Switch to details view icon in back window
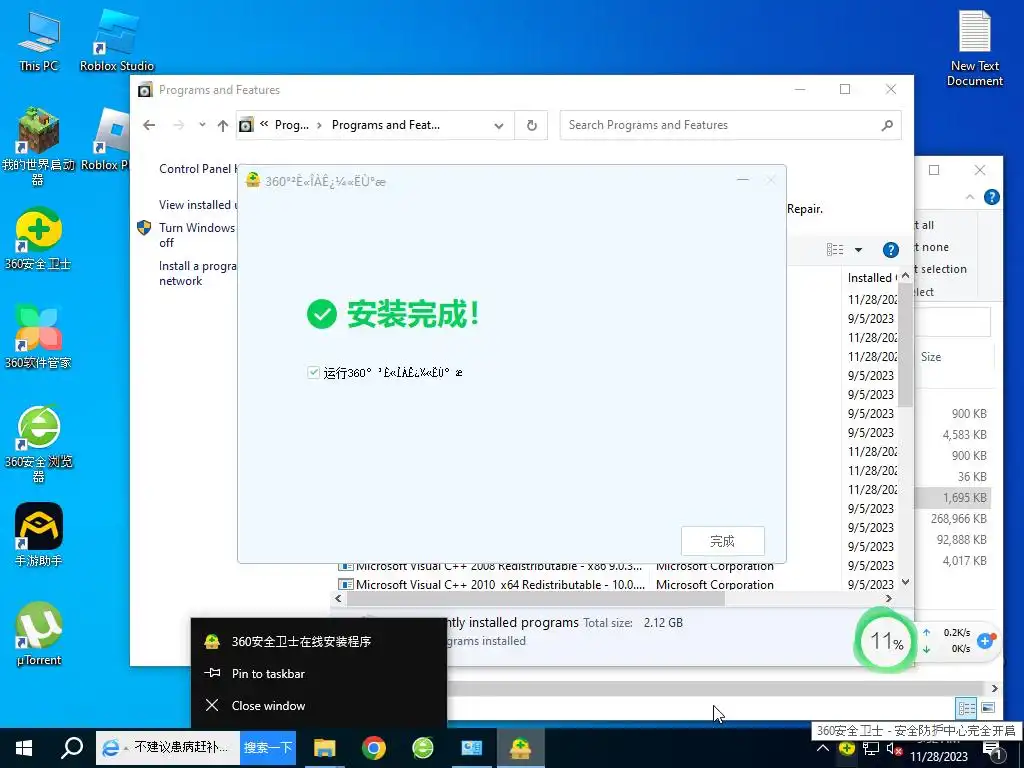This screenshot has width=1024, height=768. point(966,708)
